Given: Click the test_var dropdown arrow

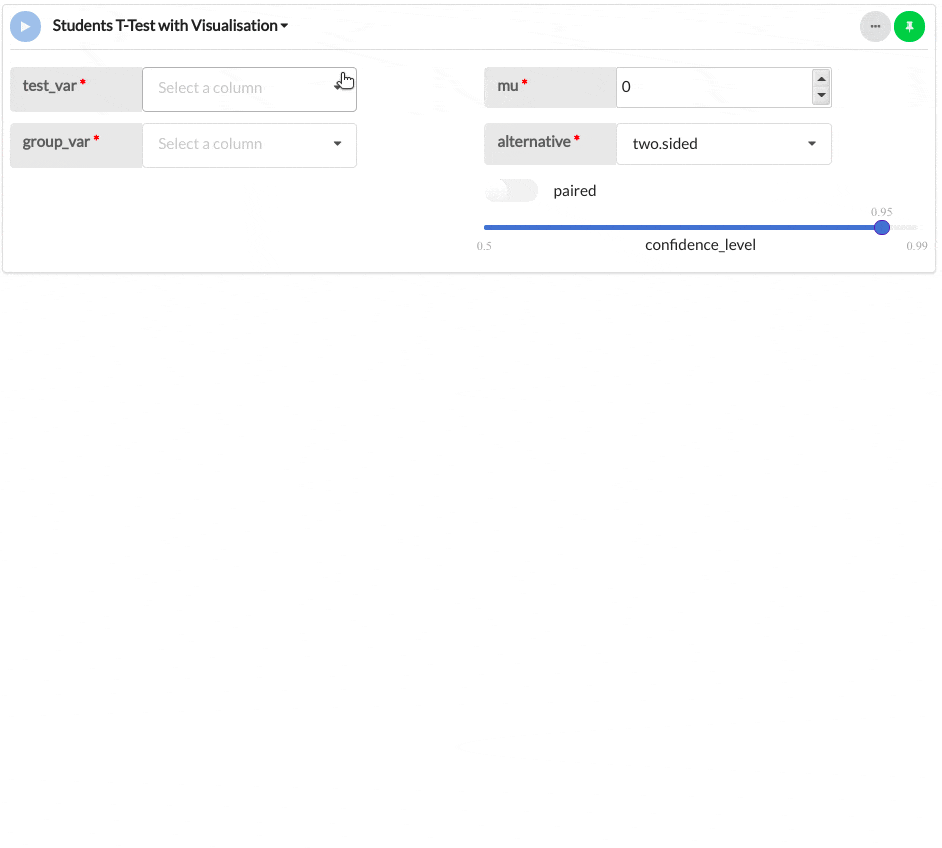Looking at the screenshot, I should (x=338, y=88).
